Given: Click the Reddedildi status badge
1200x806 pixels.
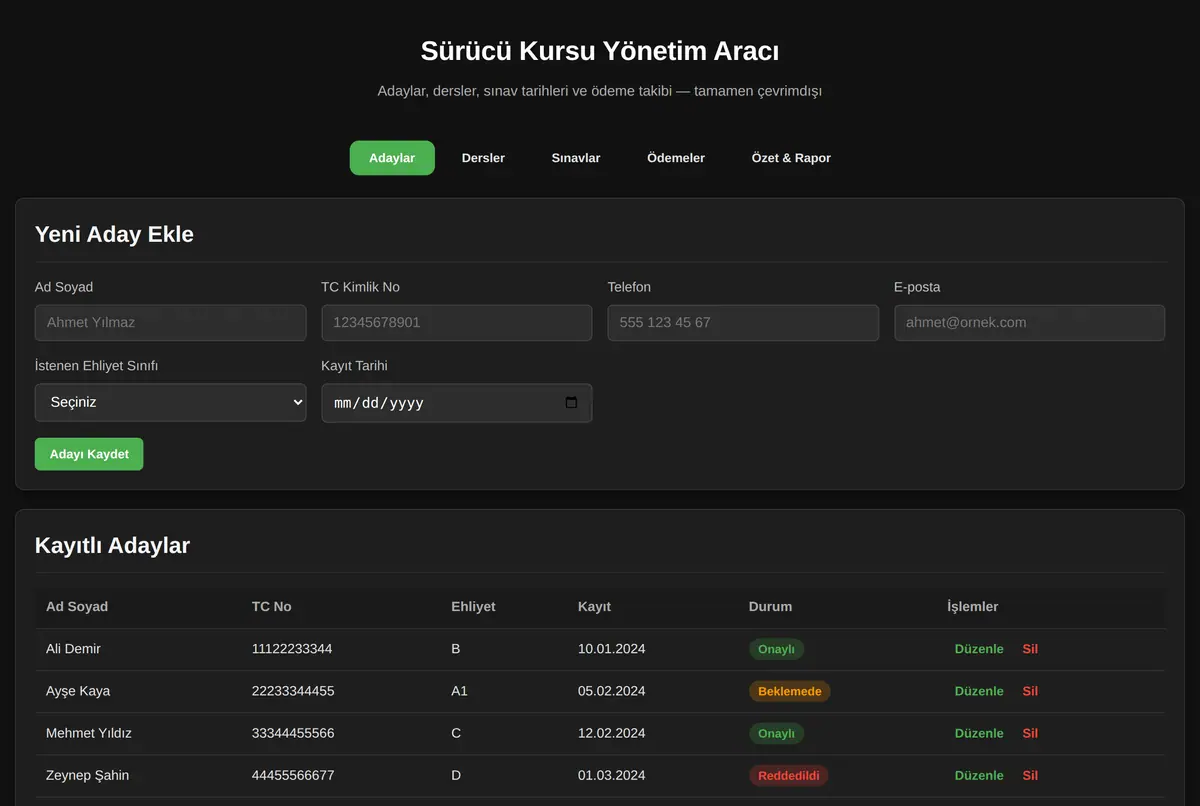Looking at the screenshot, I should [789, 775].
